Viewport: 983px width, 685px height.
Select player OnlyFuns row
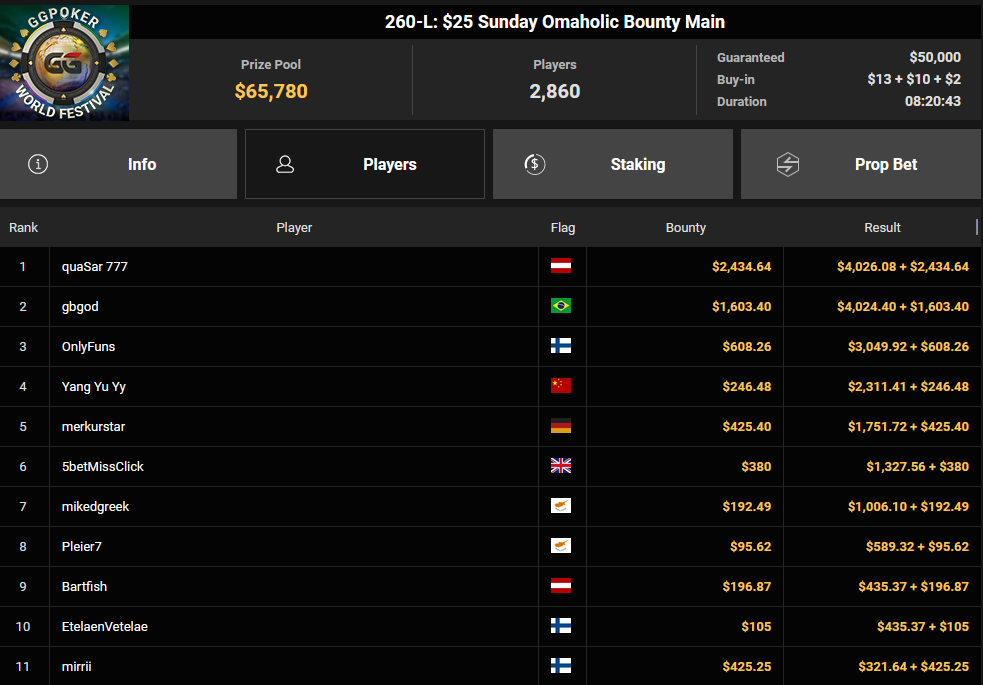(89, 347)
